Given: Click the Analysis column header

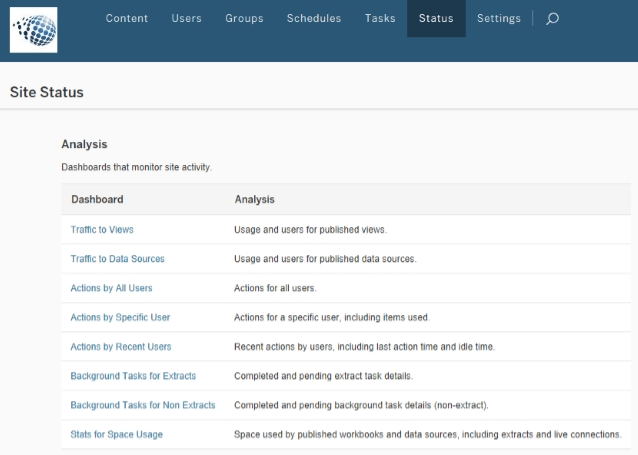Looking at the screenshot, I should (x=254, y=199).
